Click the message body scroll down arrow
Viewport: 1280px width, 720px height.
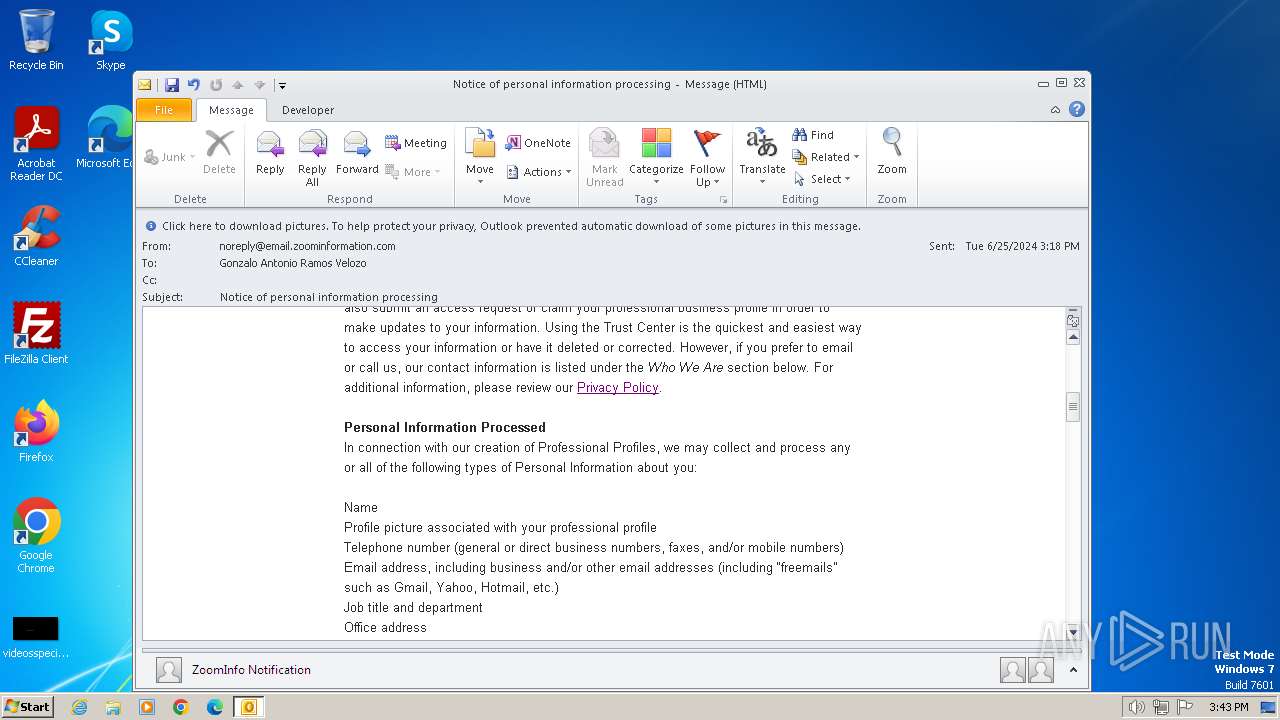(1073, 632)
